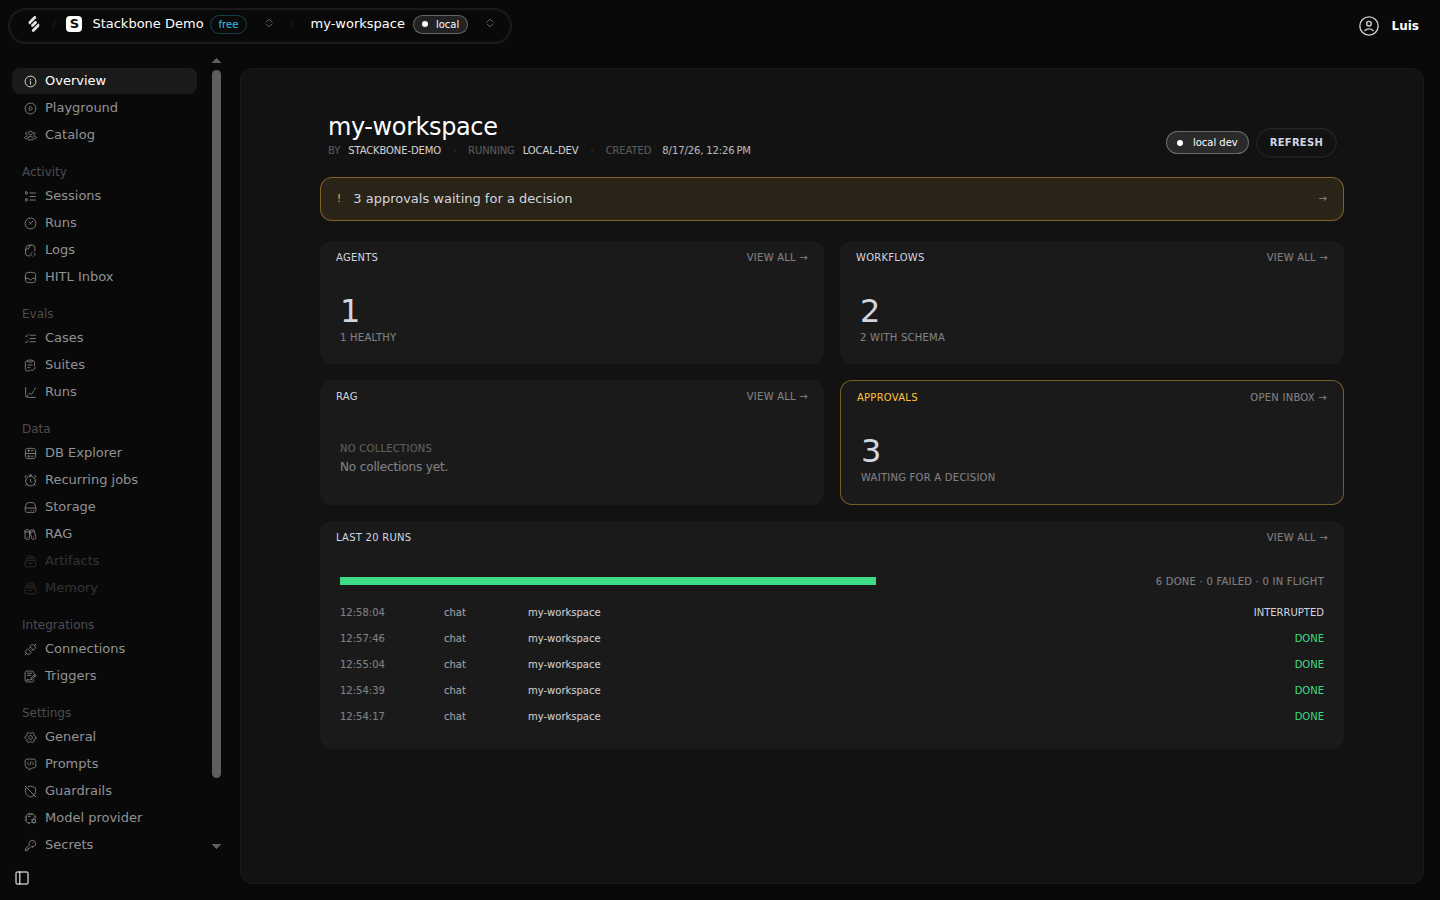Click the Catalog icon in sidebar
Image resolution: width=1440 pixels, height=900 pixels.
pyautogui.click(x=31, y=135)
